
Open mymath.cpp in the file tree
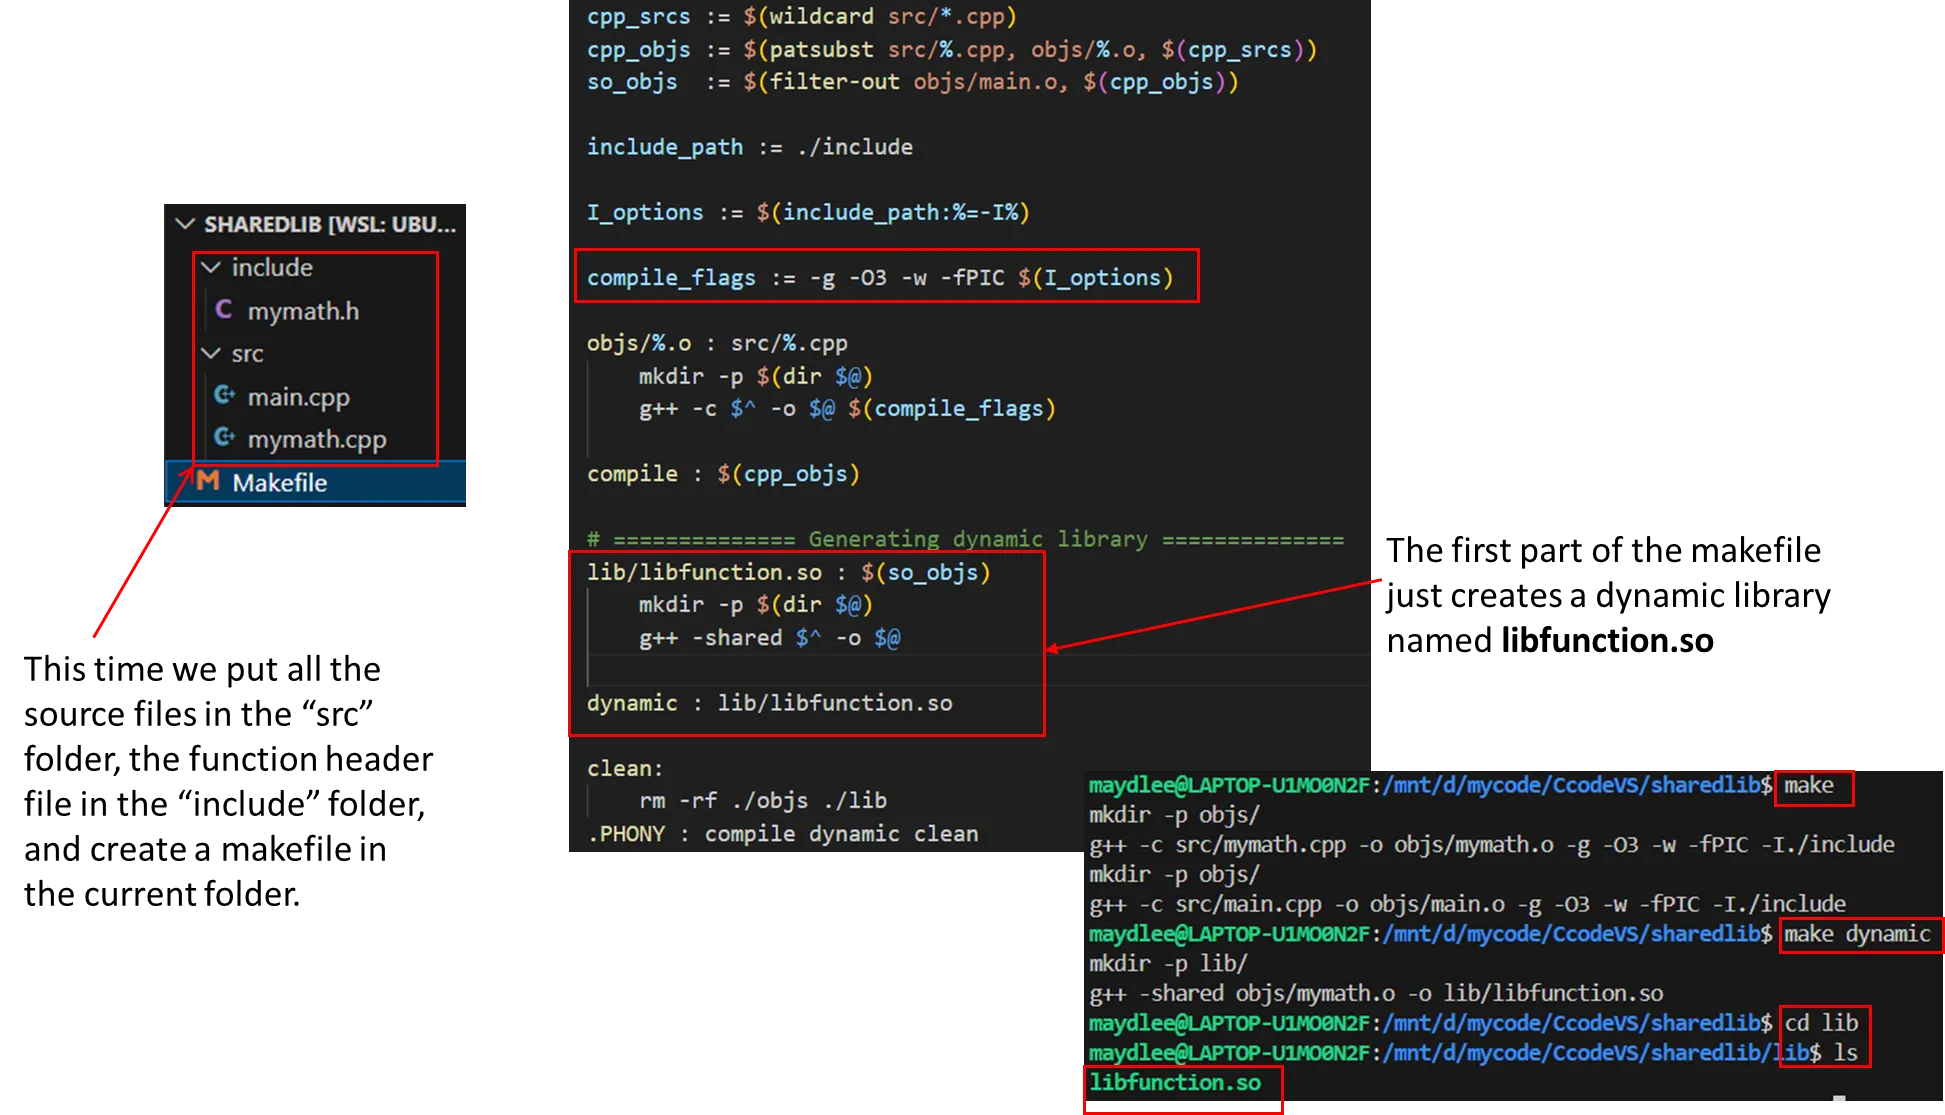(x=316, y=439)
